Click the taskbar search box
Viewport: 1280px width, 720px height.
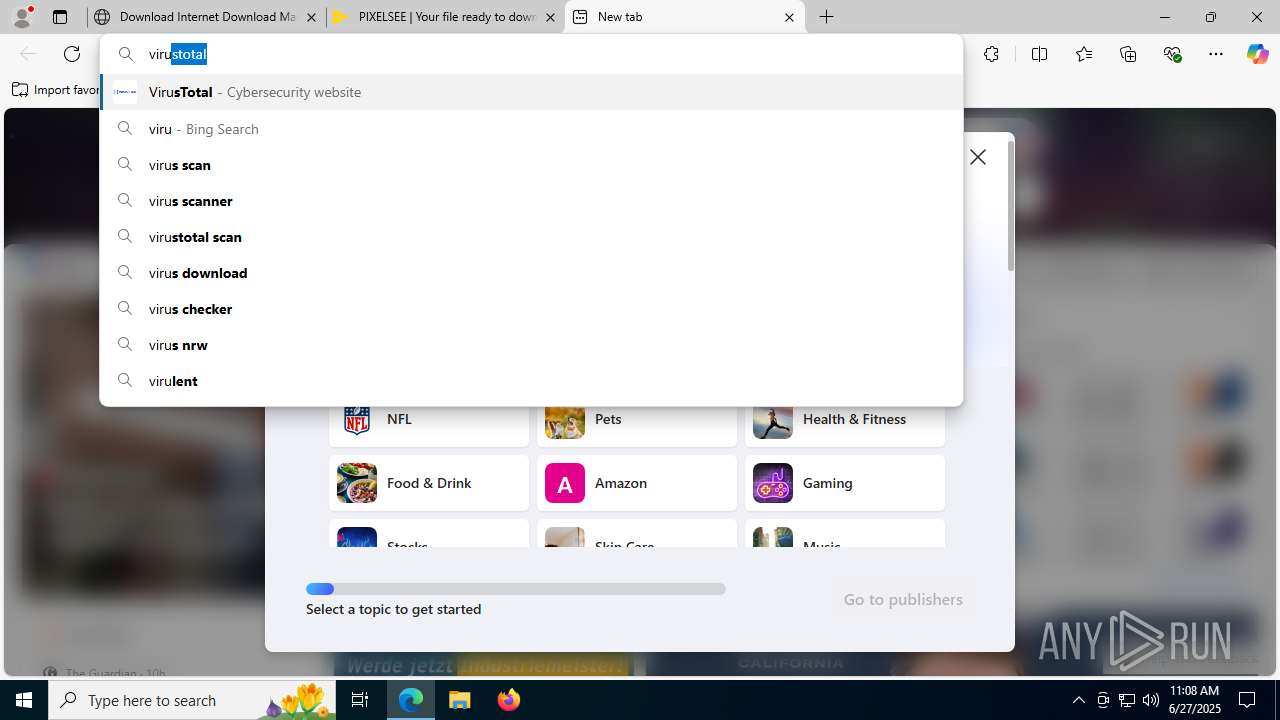pos(193,700)
